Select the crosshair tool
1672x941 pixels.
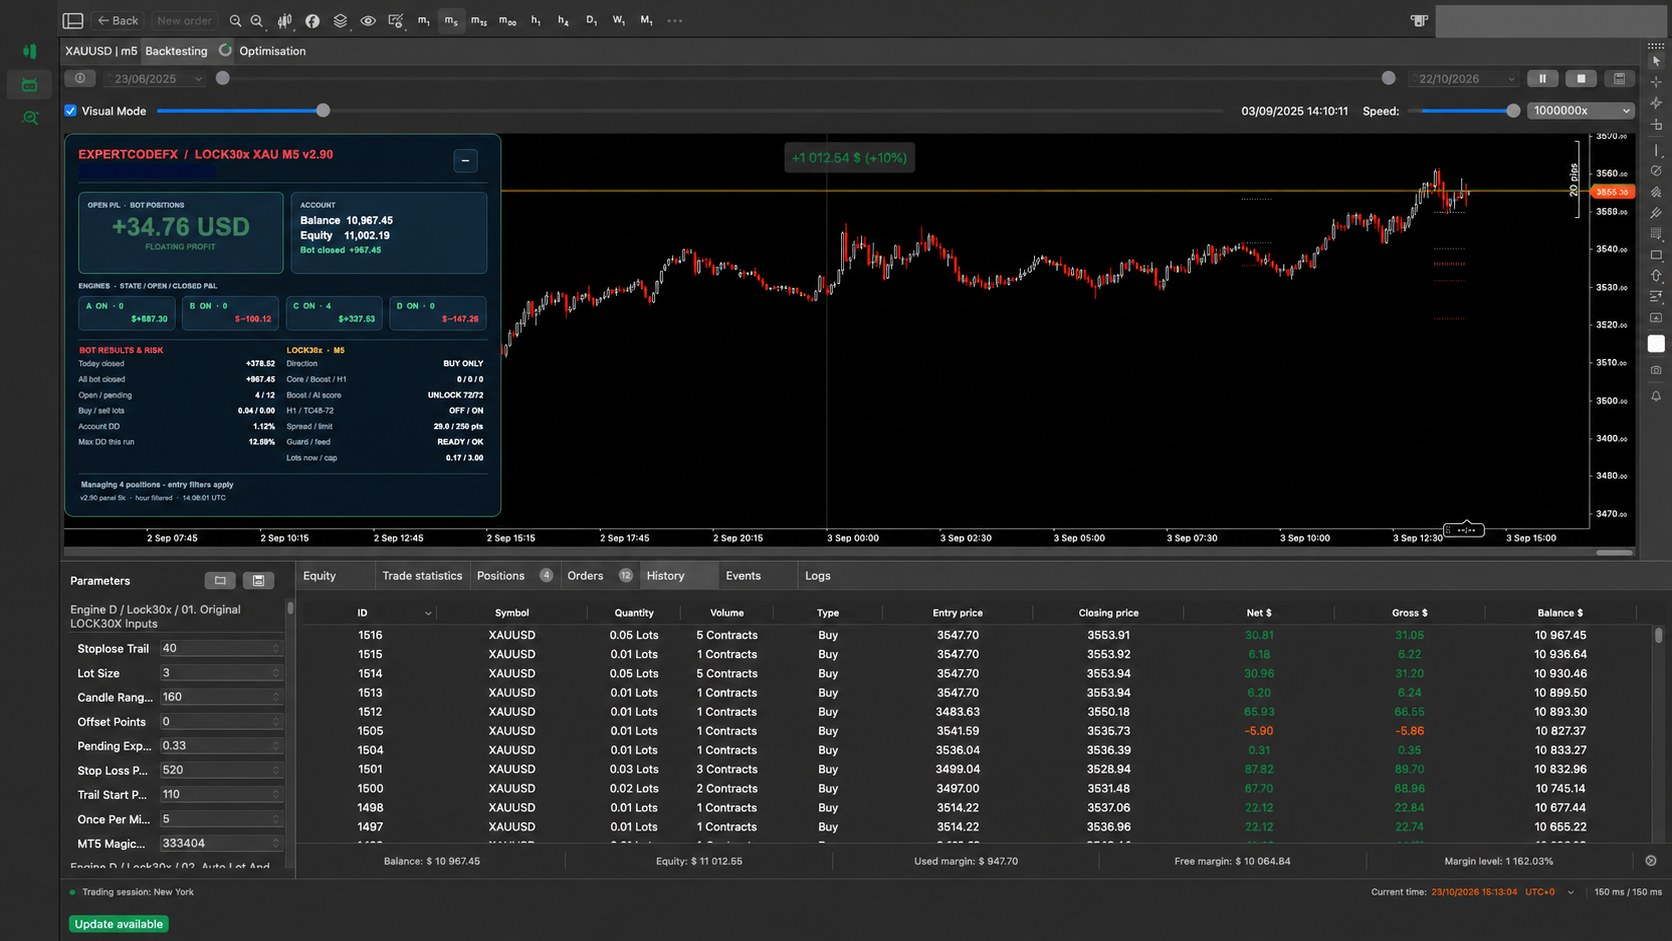click(1656, 82)
